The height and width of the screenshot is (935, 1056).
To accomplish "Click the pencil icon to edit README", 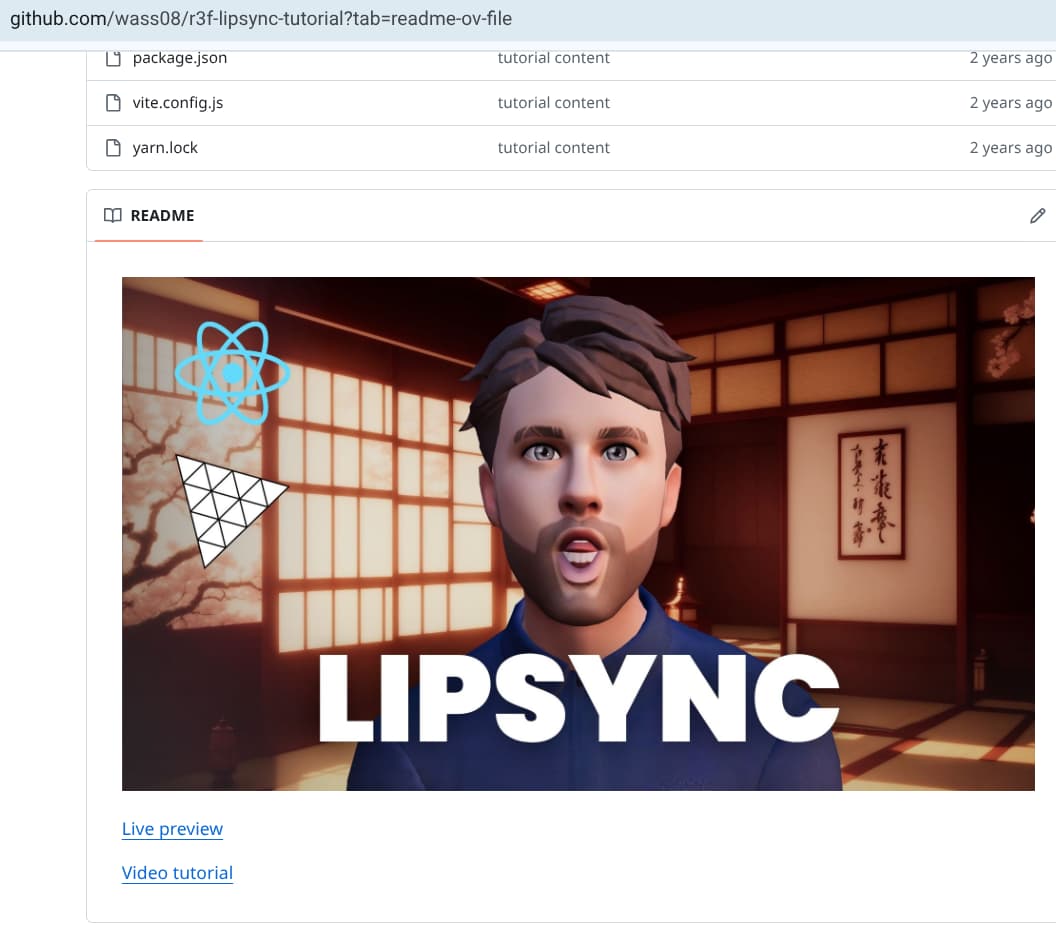I will pyautogui.click(x=1037, y=216).
